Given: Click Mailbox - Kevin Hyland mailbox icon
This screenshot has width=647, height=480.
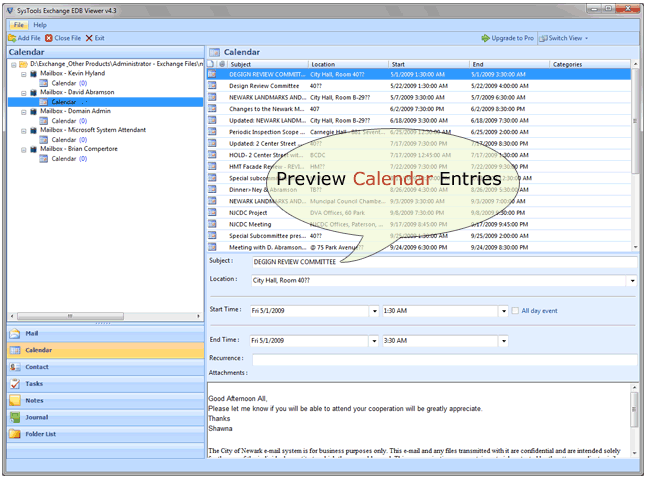Looking at the screenshot, I should [x=33, y=74].
